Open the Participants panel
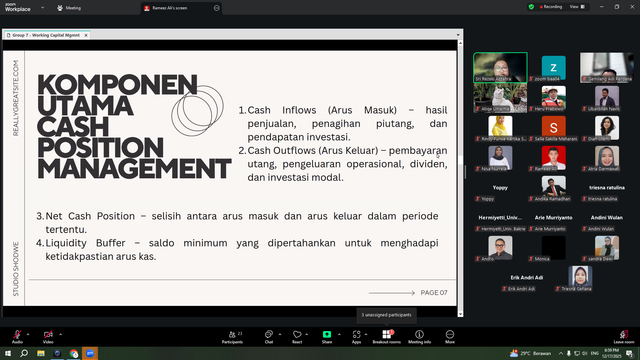 click(232, 337)
